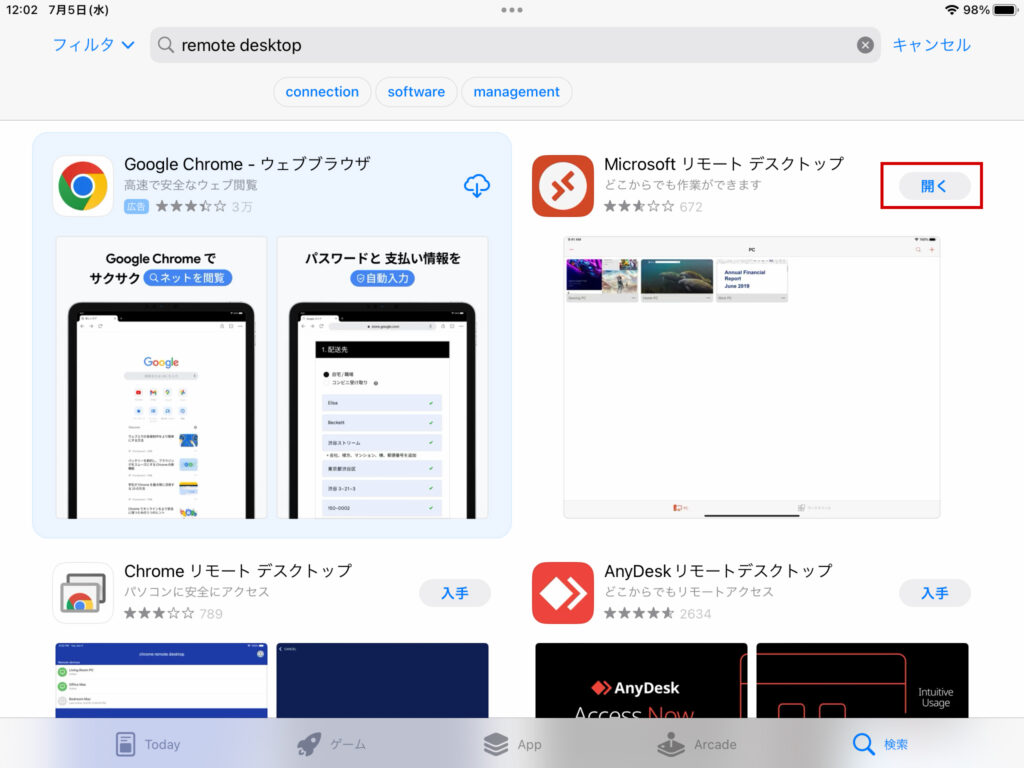Screen dimensions: 1024x768
Task: Tap the stacked-squares icon on the App tab
Action: (497, 744)
